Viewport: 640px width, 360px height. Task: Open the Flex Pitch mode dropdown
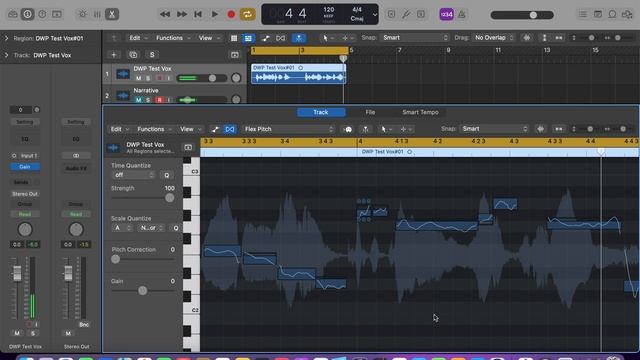pyautogui.click(x=288, y=129)
